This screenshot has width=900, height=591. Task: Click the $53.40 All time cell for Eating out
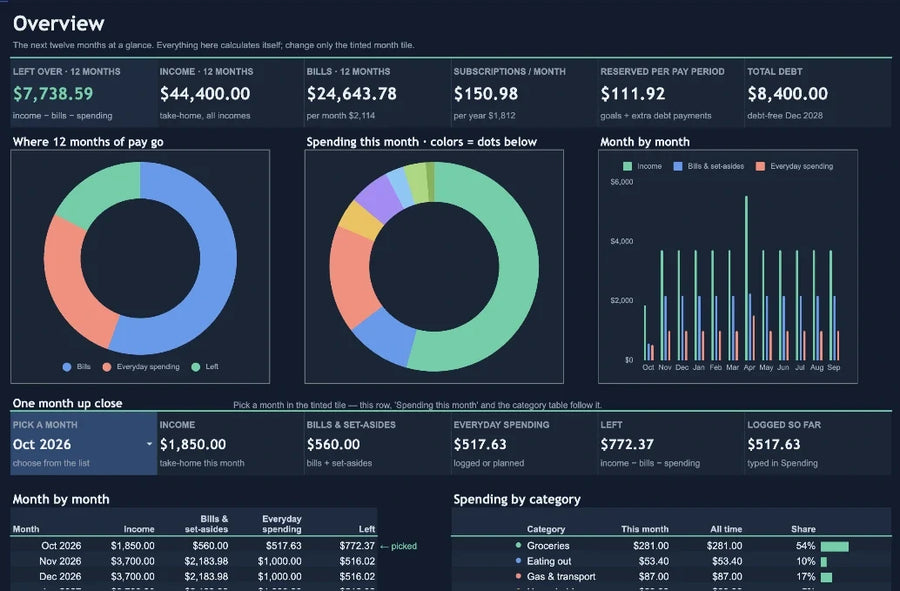(727, 561)
